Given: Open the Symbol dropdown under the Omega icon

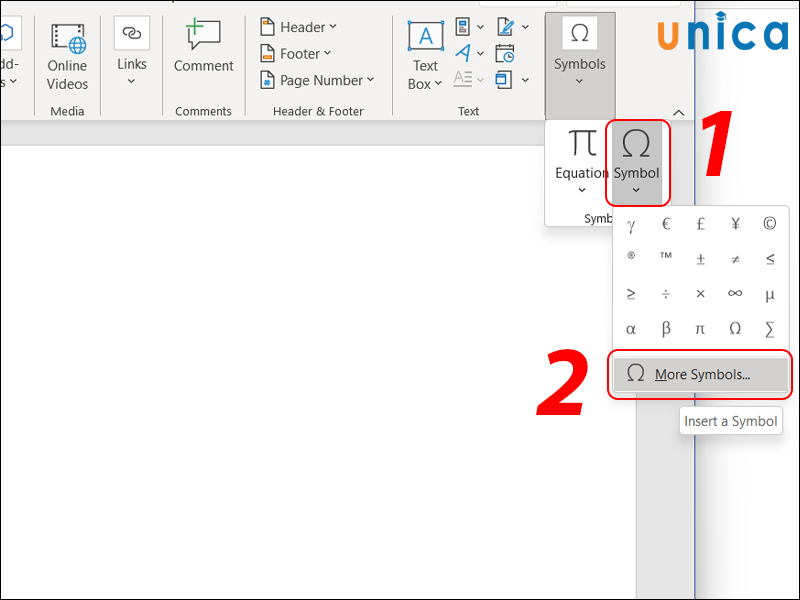Looking at the screenshot, I should [x=636, y=162].
